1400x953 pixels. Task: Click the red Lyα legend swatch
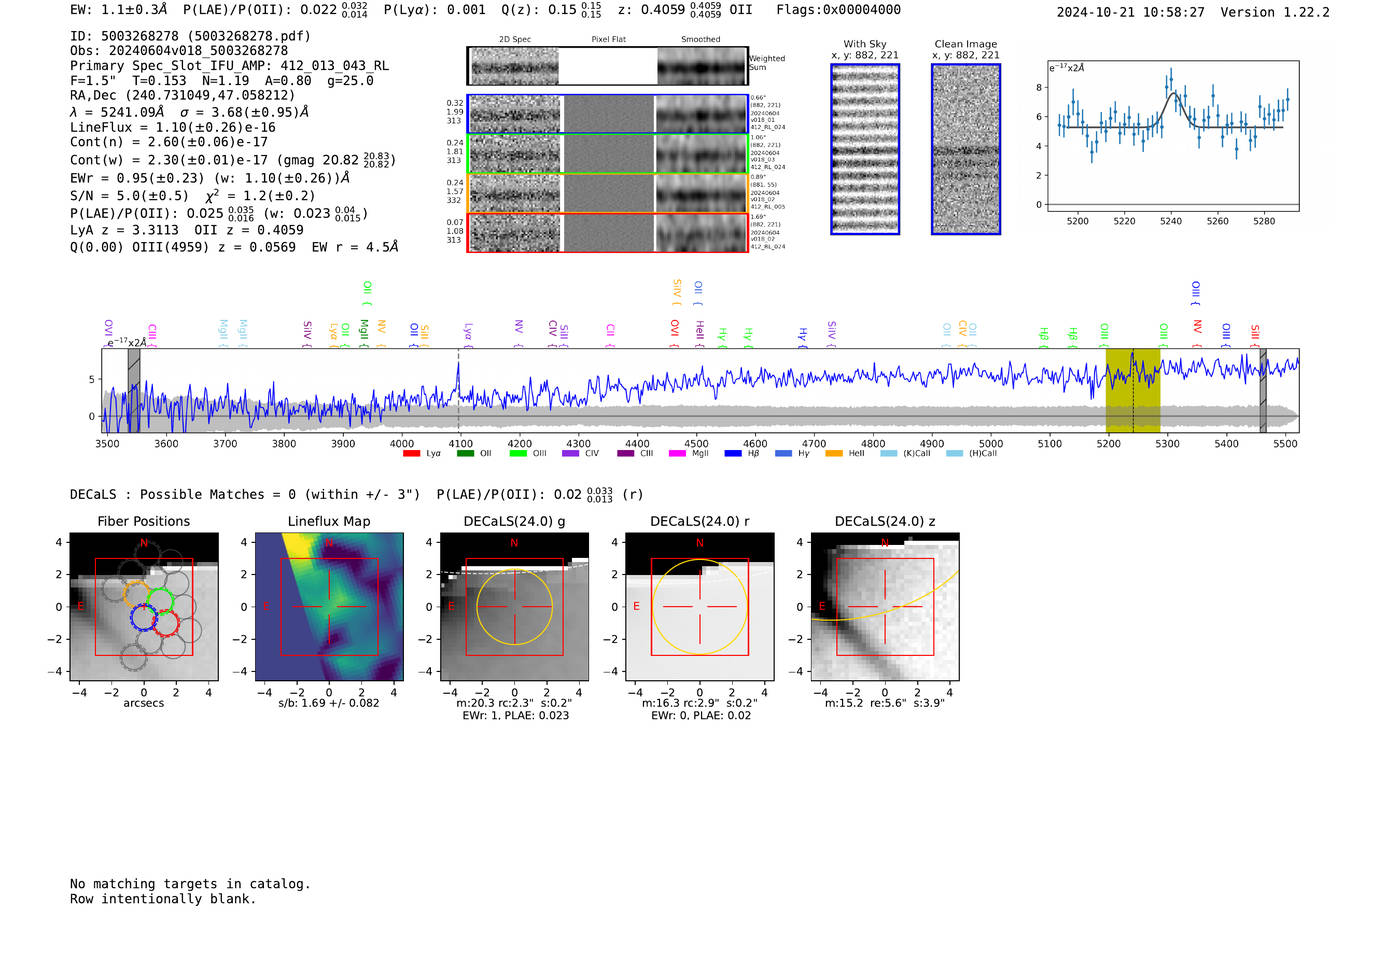tap(411, 454)
